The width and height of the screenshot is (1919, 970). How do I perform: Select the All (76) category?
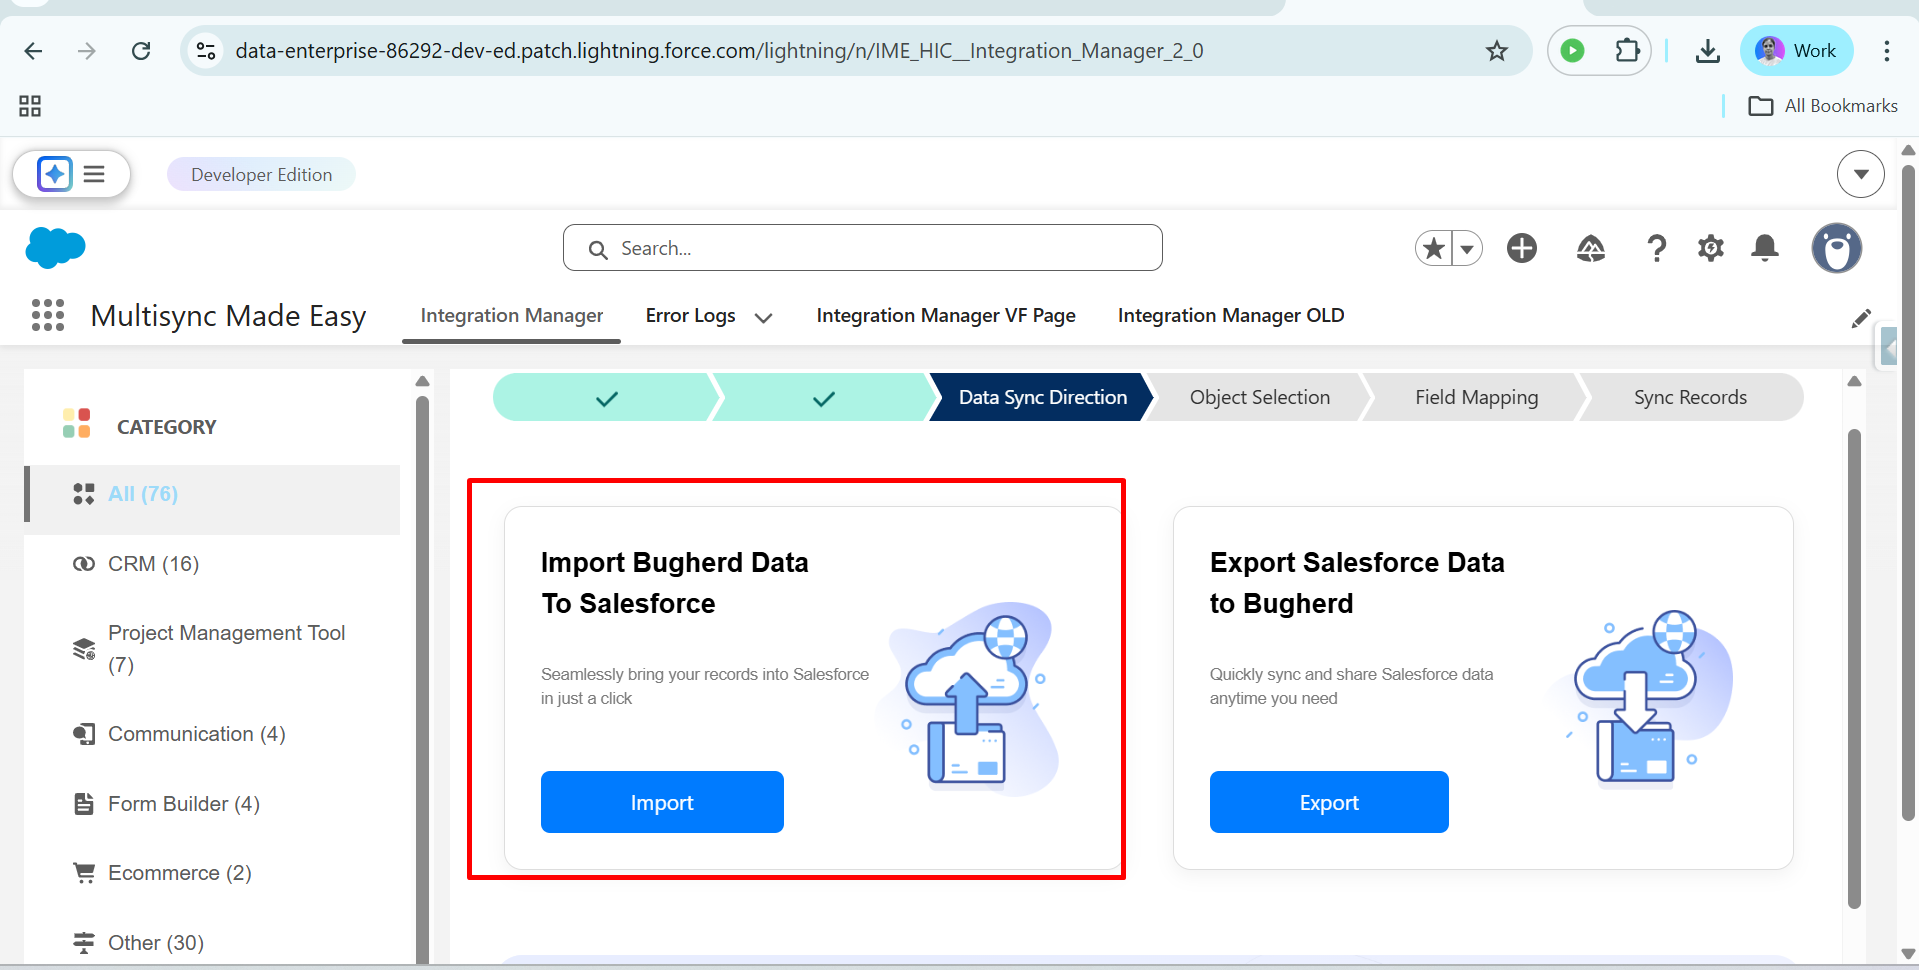click(212, 494)
